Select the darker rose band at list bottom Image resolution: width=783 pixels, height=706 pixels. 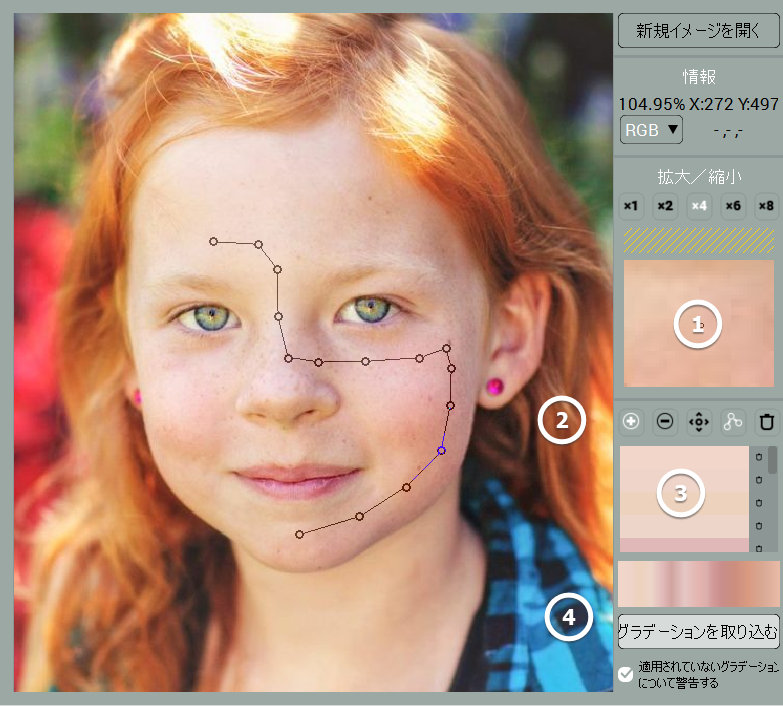[x=684, y=545]
